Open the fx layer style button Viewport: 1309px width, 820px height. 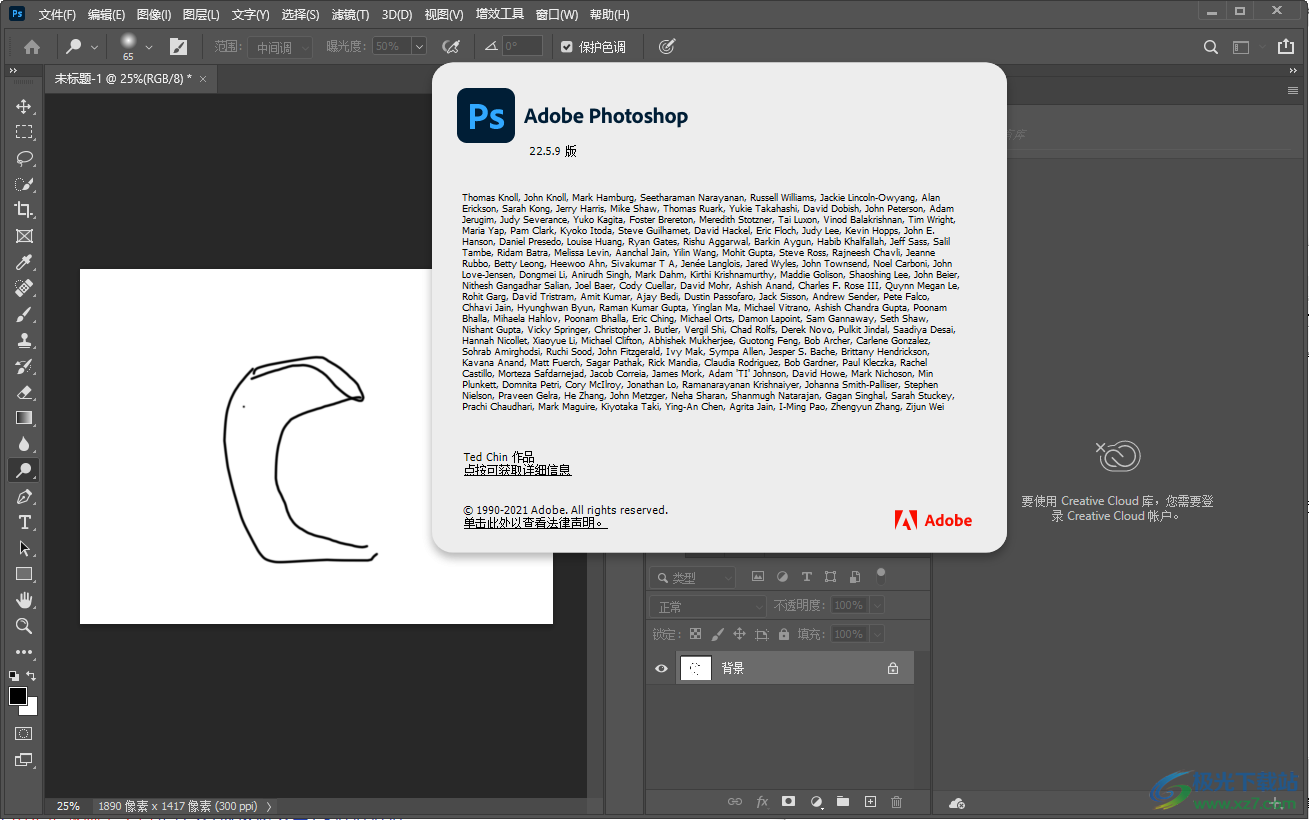click(x=762, y=802)
